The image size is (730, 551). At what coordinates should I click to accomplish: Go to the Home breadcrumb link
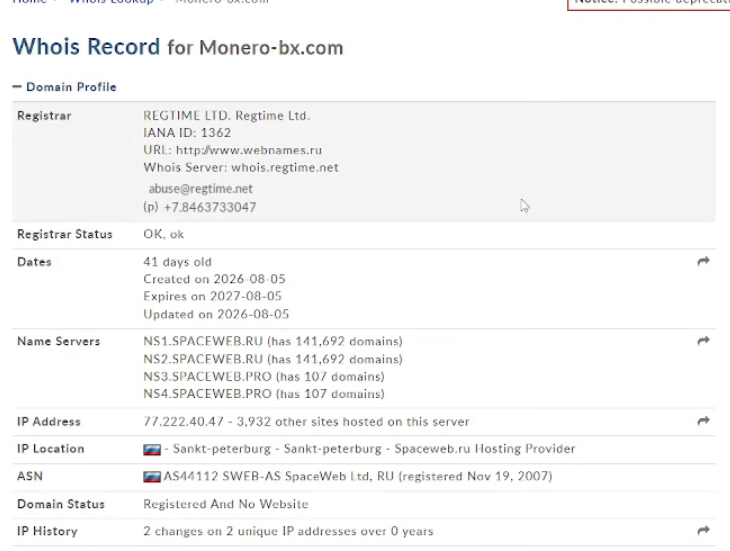[x=30, y=2]
